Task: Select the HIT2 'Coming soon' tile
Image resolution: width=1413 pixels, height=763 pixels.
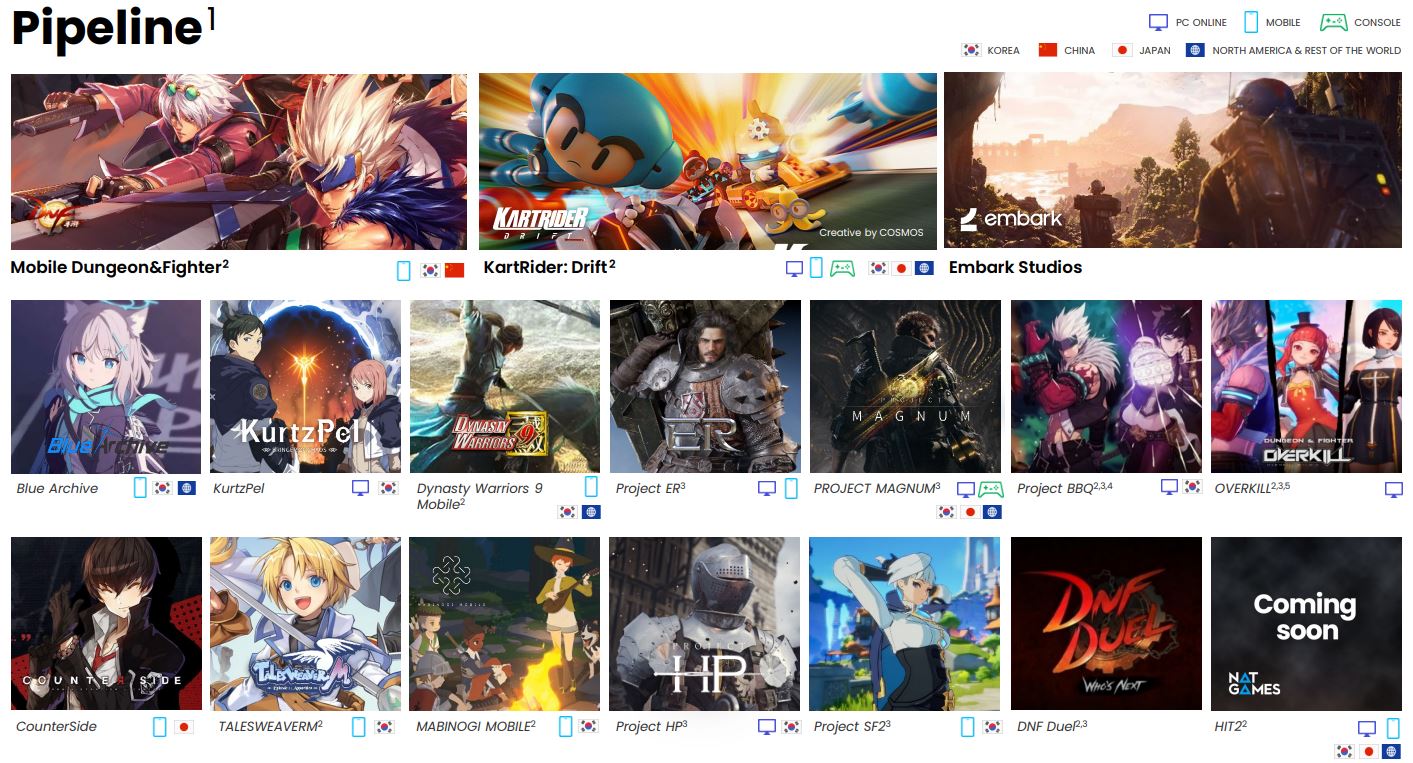Action: tap(1306, 623)
